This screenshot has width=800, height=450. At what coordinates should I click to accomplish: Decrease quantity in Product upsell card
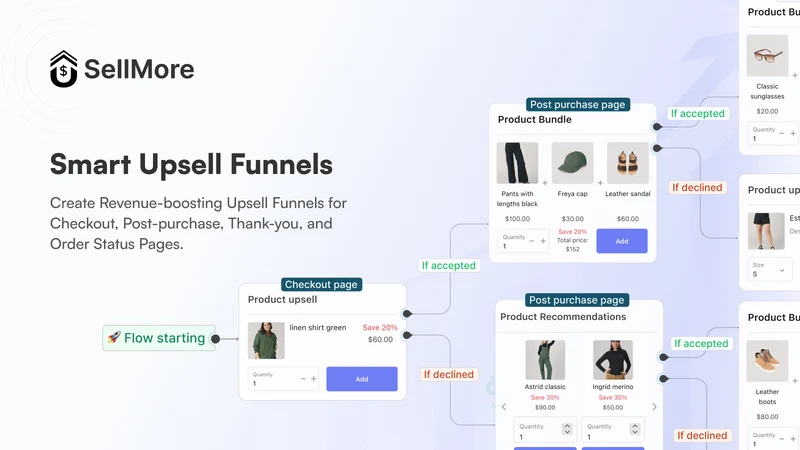[303, 379]
